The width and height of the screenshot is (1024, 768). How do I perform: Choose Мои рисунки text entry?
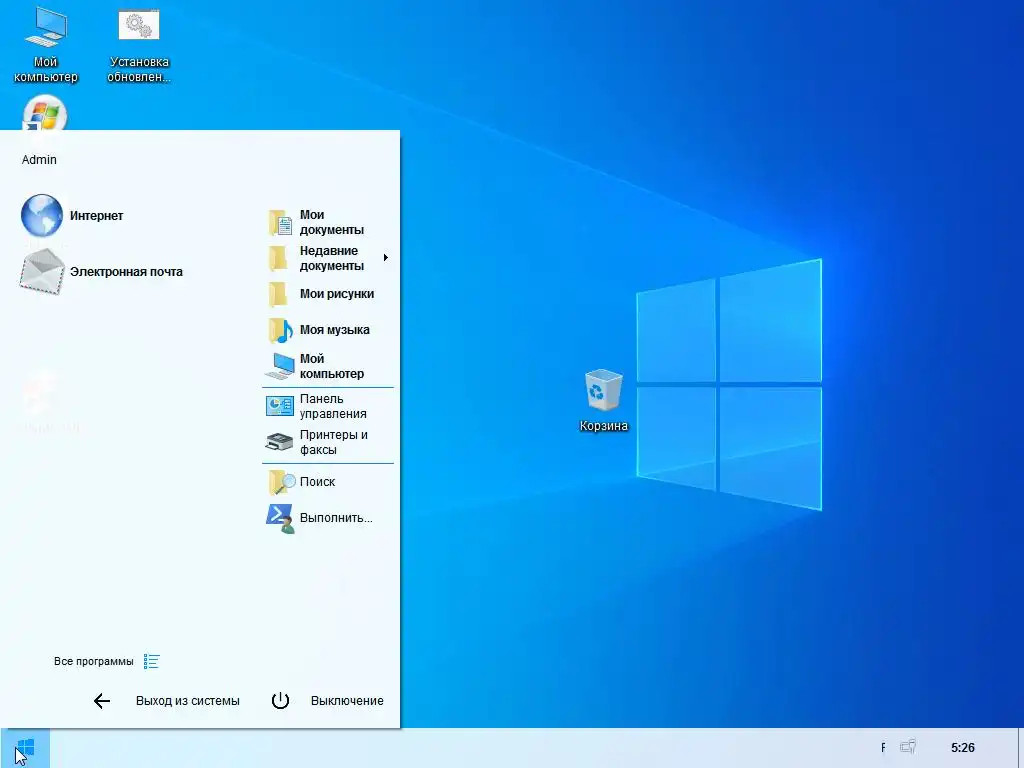337,294
